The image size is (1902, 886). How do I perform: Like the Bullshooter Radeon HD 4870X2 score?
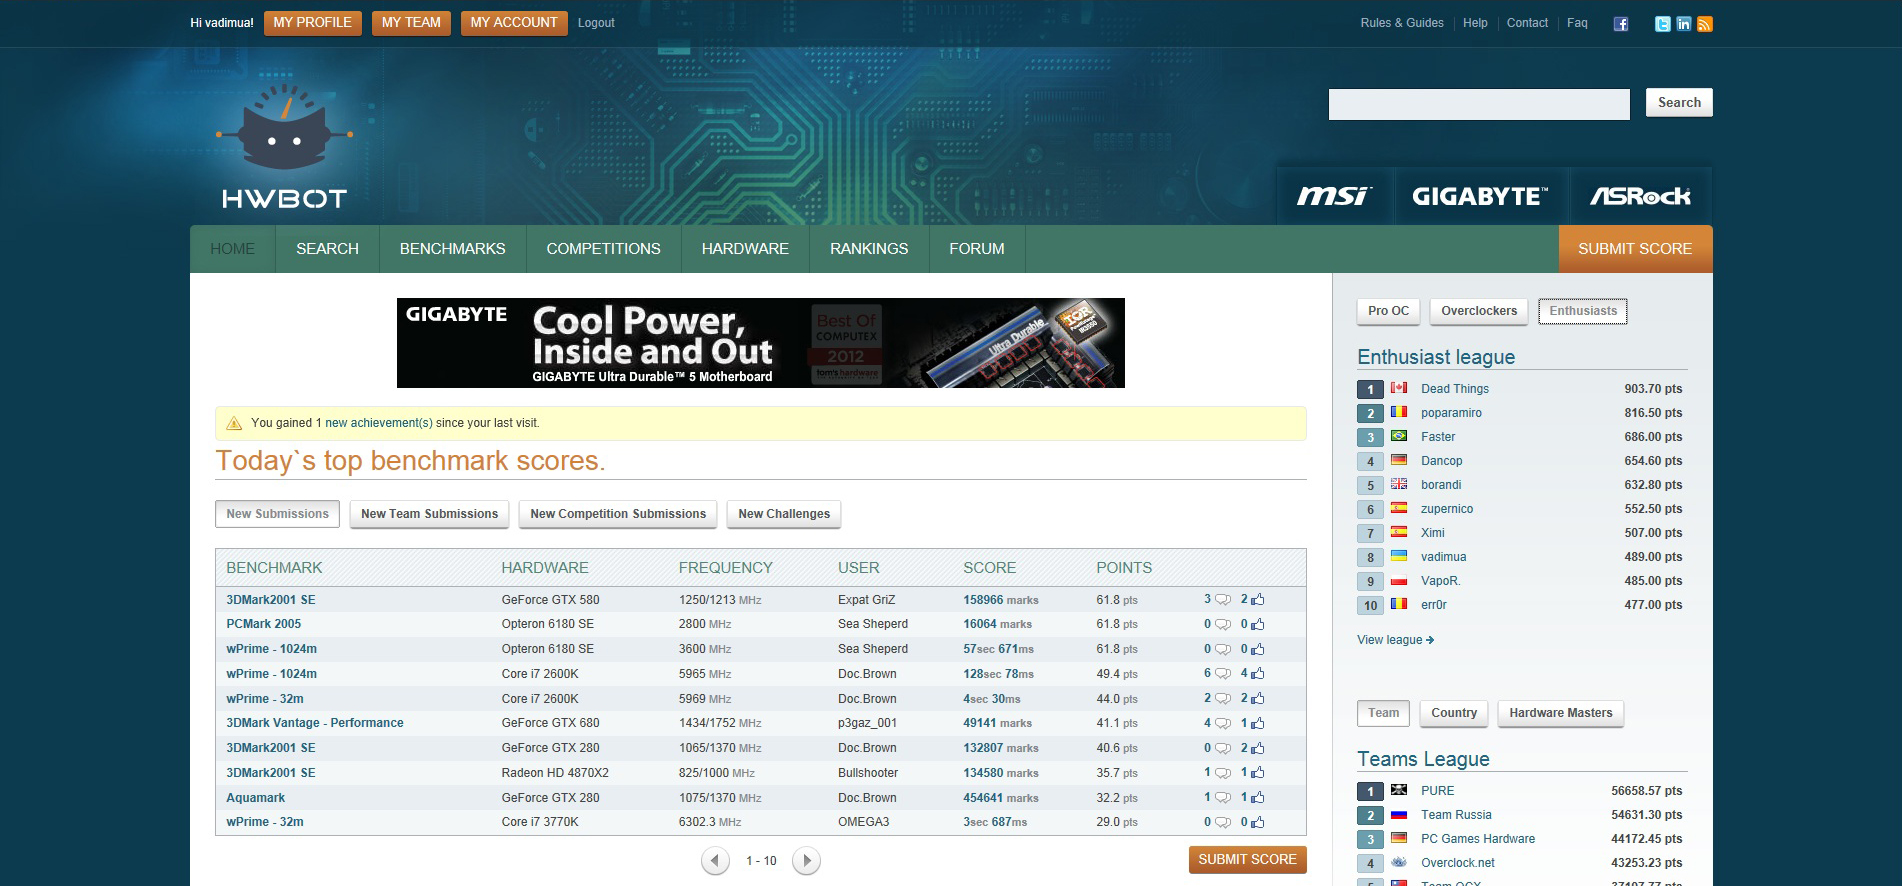pos(1257,773)
